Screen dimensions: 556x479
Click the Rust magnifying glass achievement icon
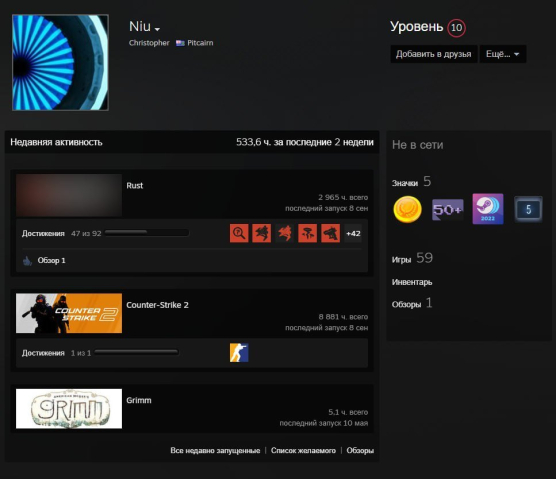[239, 233]
